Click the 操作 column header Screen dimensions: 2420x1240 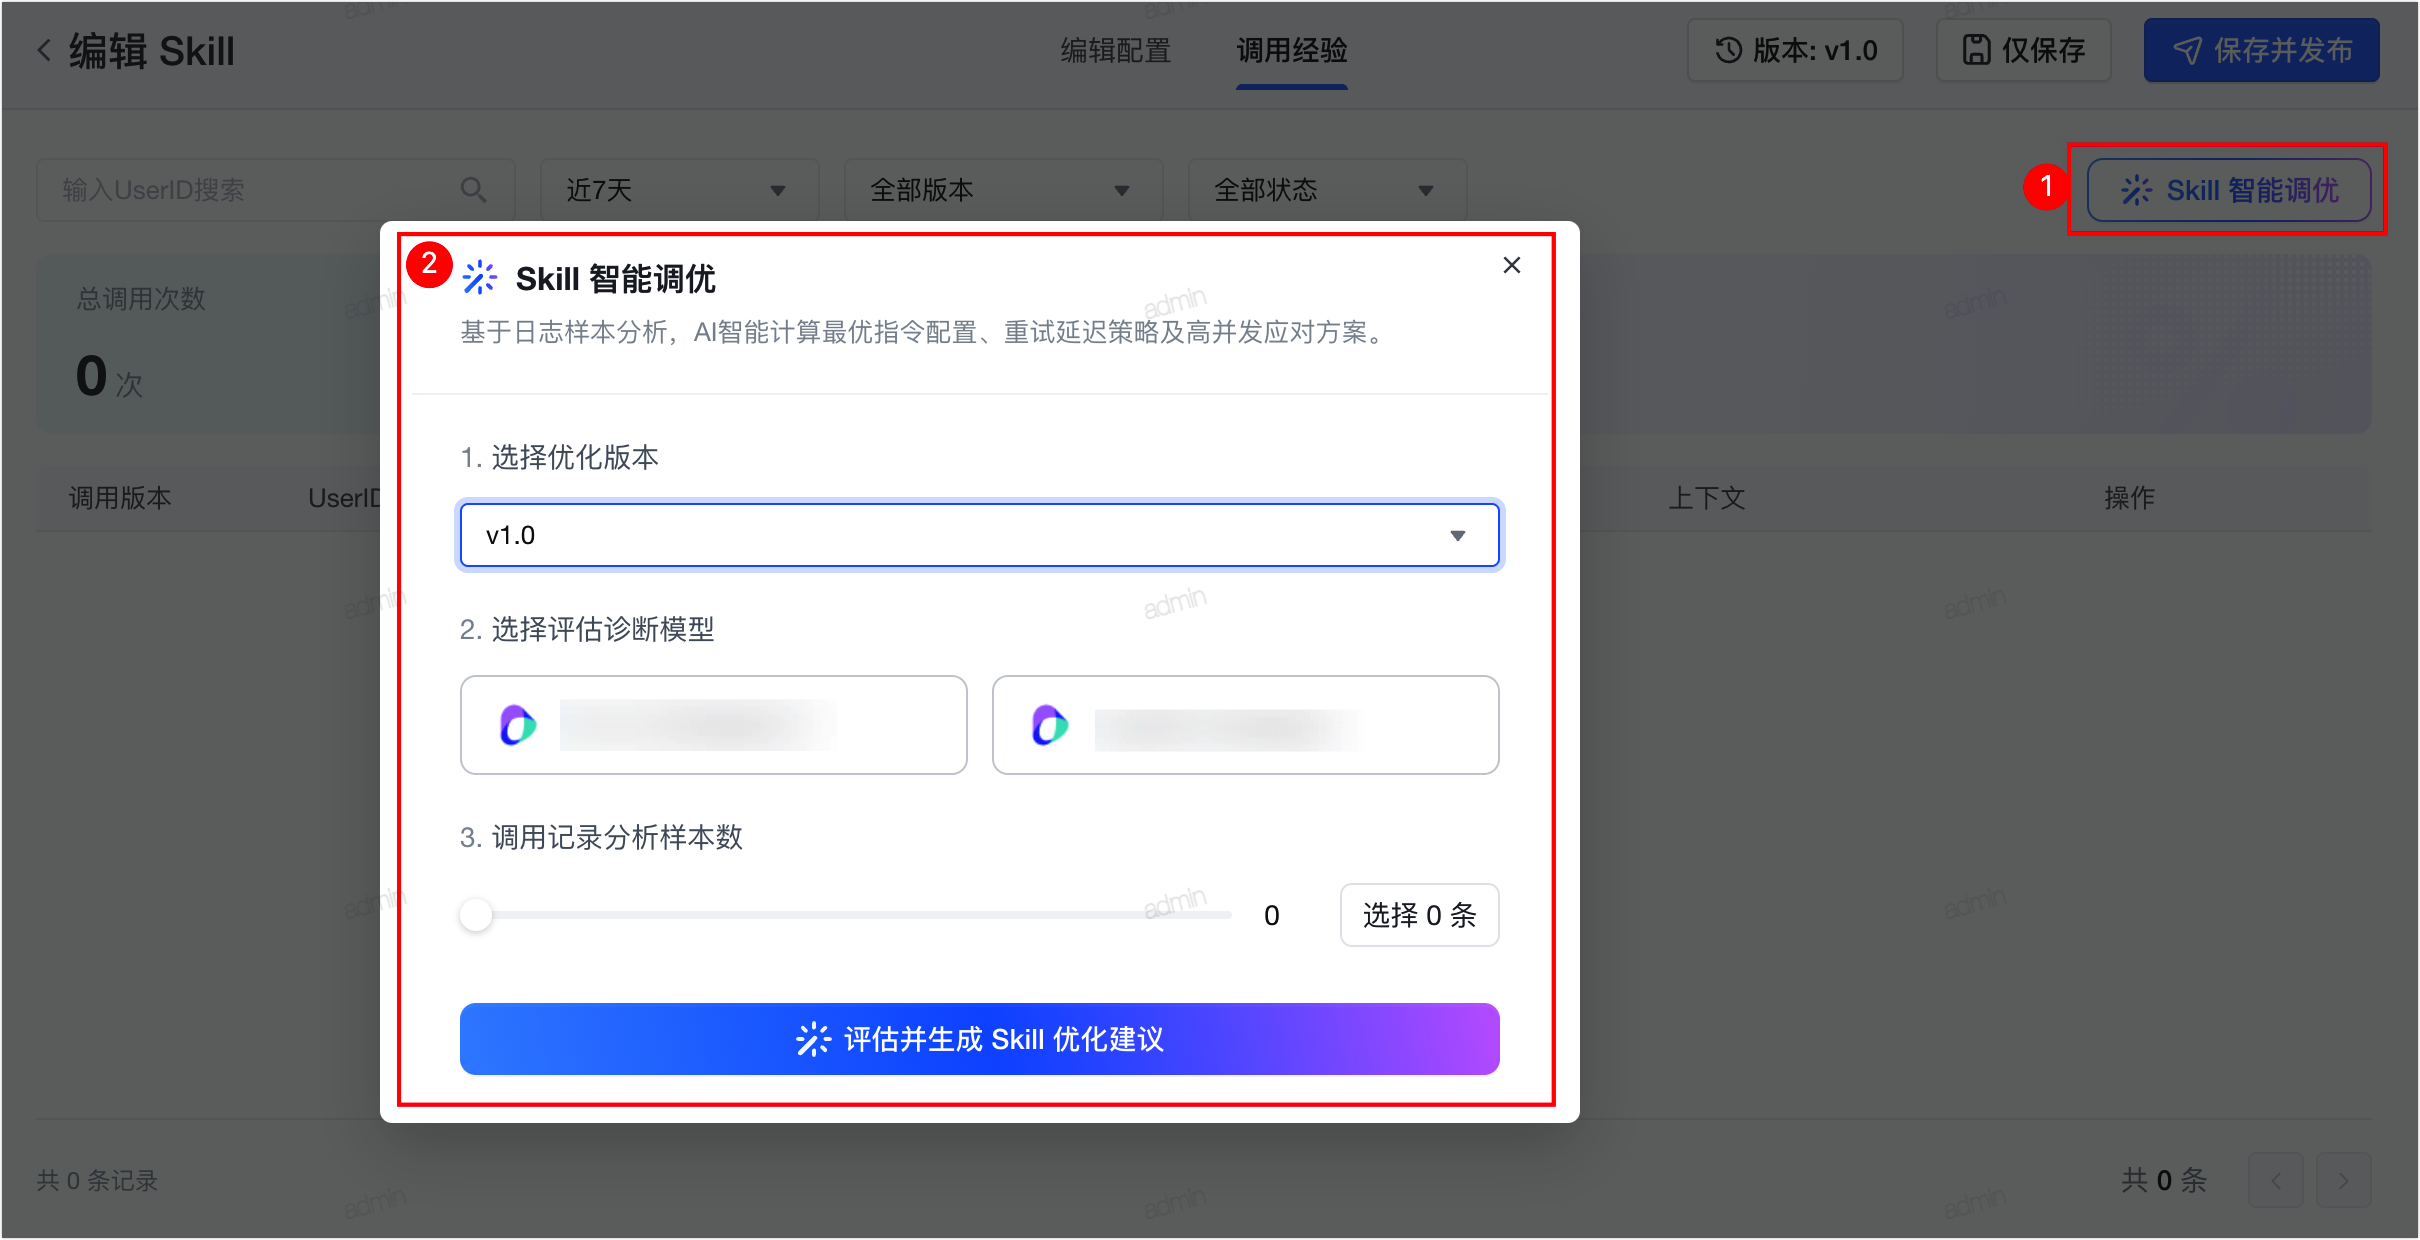(2129, 498)
